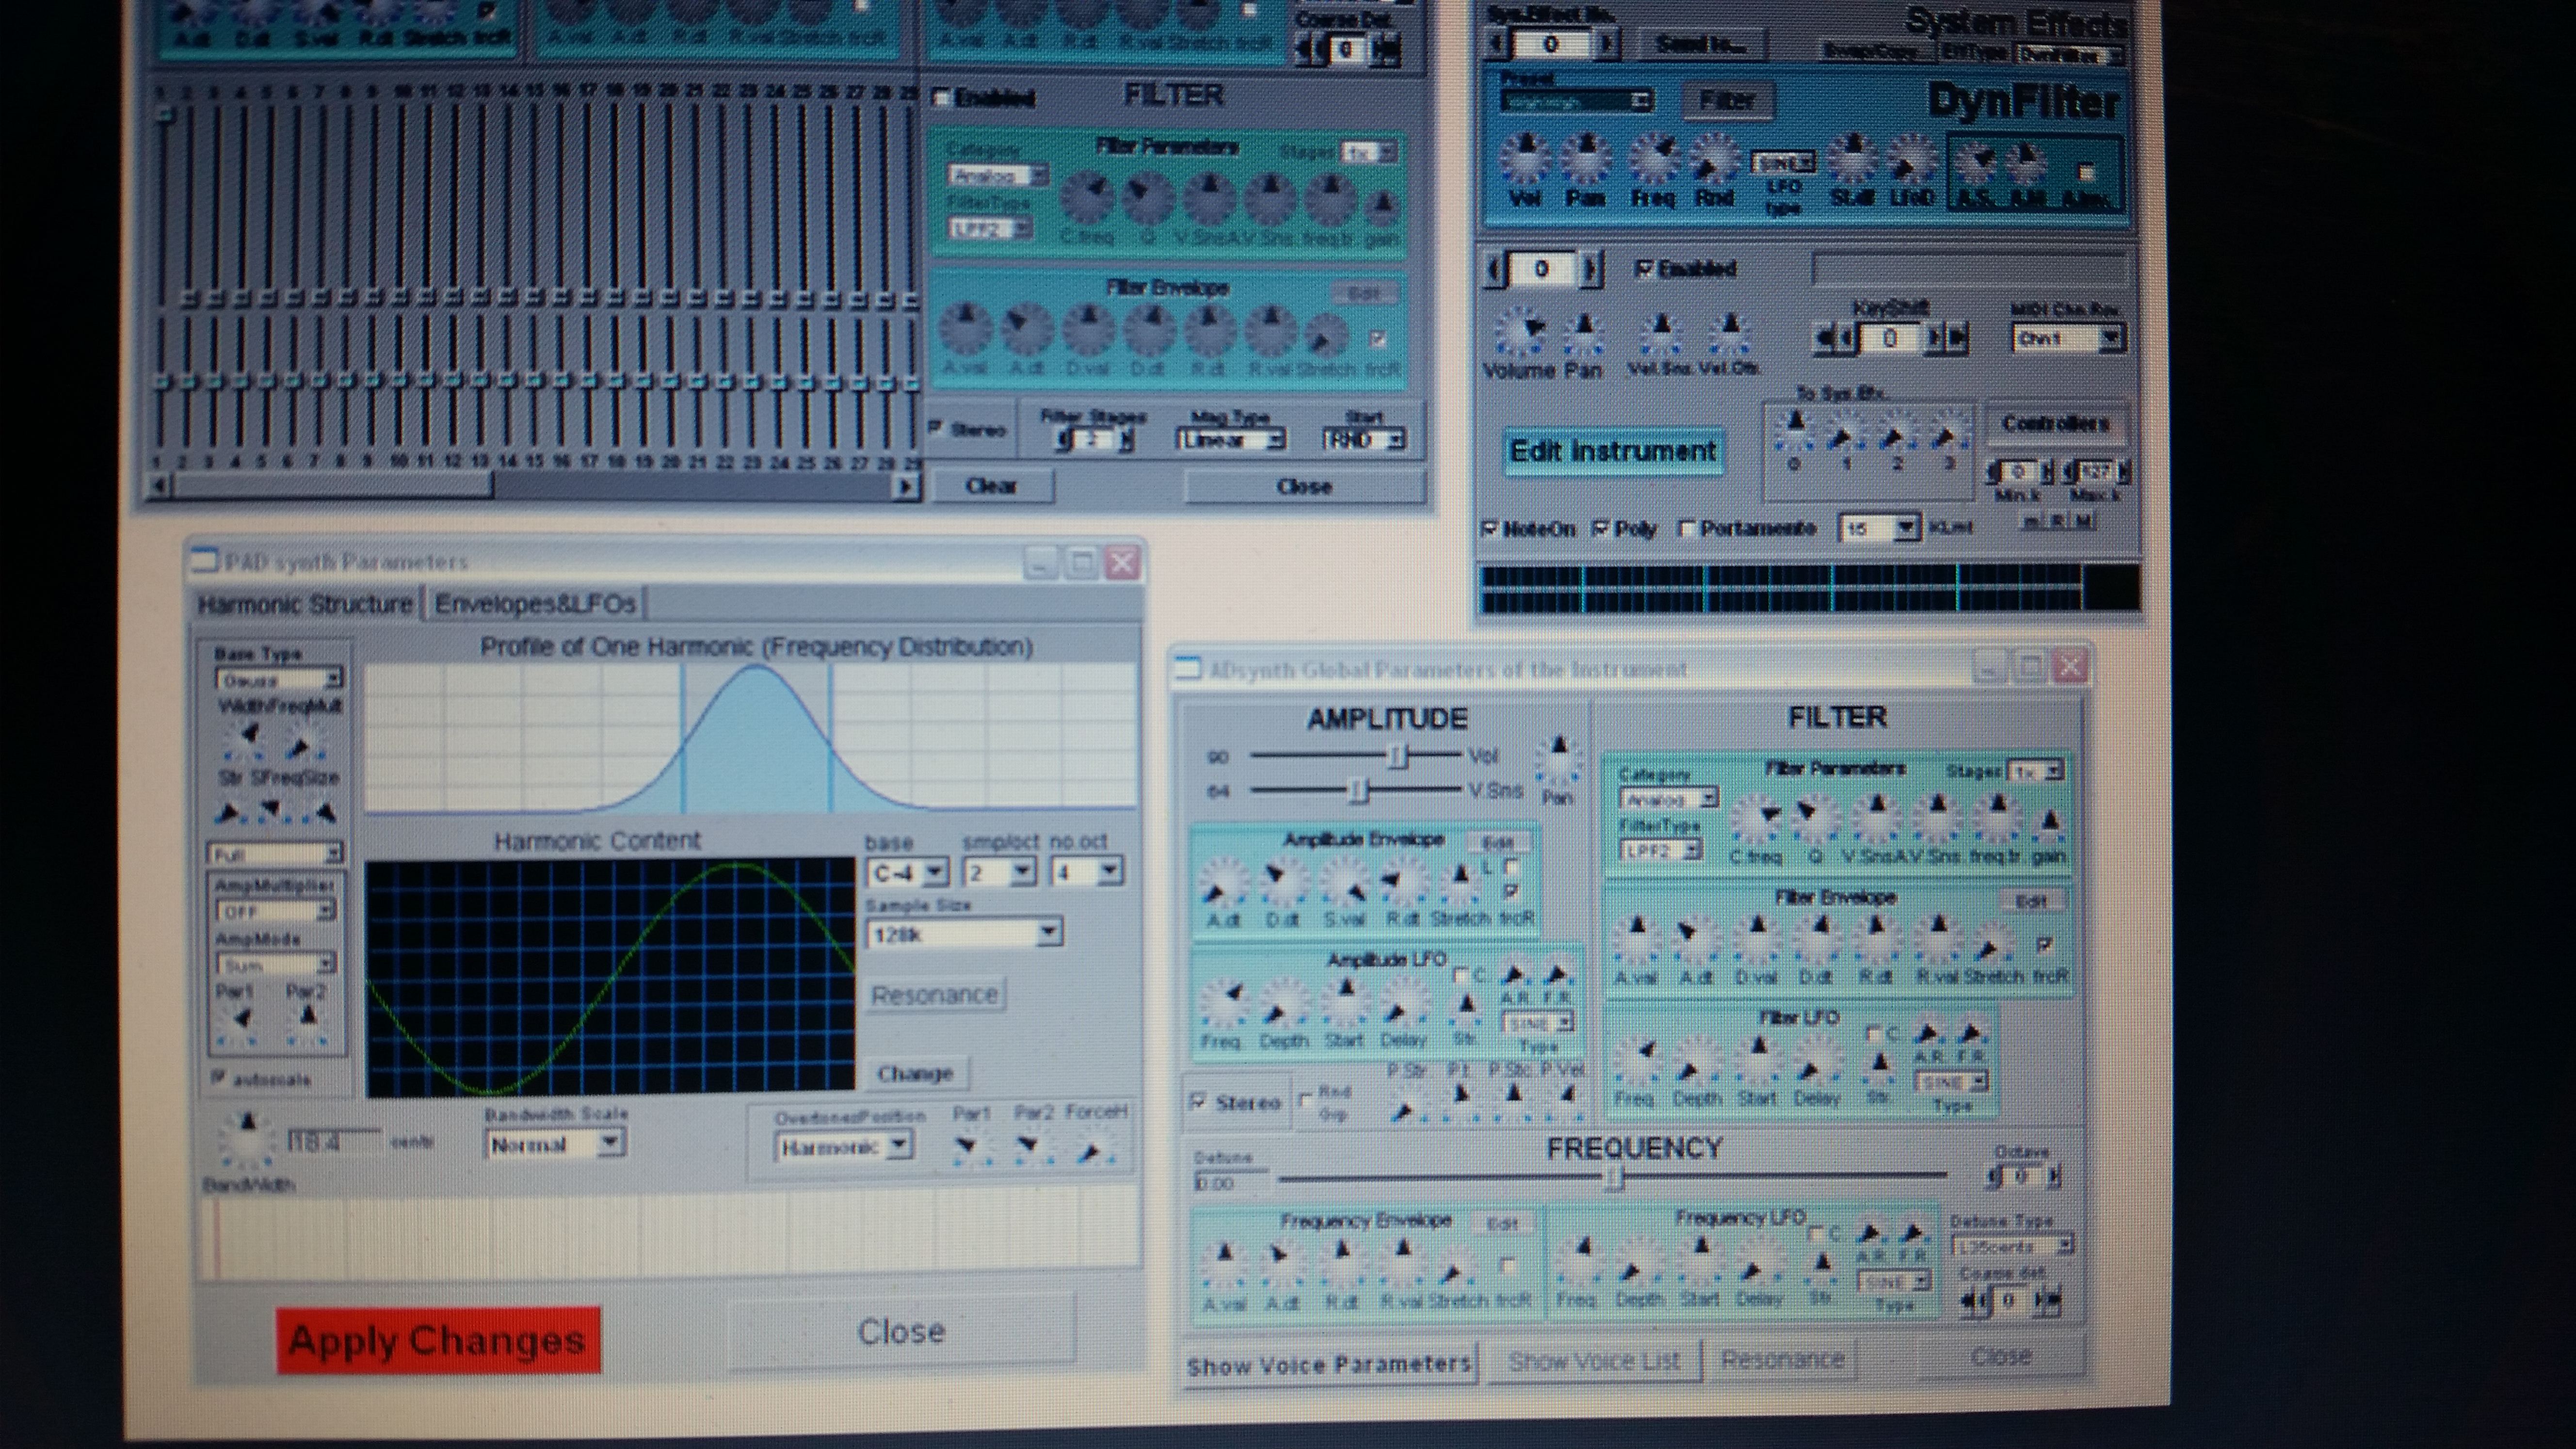Click the ForceH knob in PADsynth
The image size is (2576, 1449).
[x=1095, y=1148]
